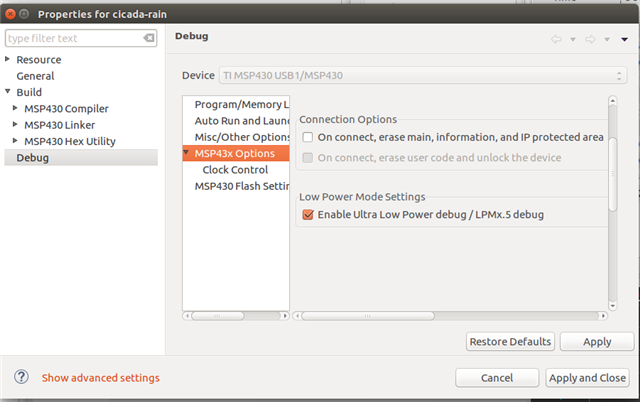Viewport: 640px width, 402px height.
Task: Open the back history dropdown arrow
Action: tap(573, 40)
